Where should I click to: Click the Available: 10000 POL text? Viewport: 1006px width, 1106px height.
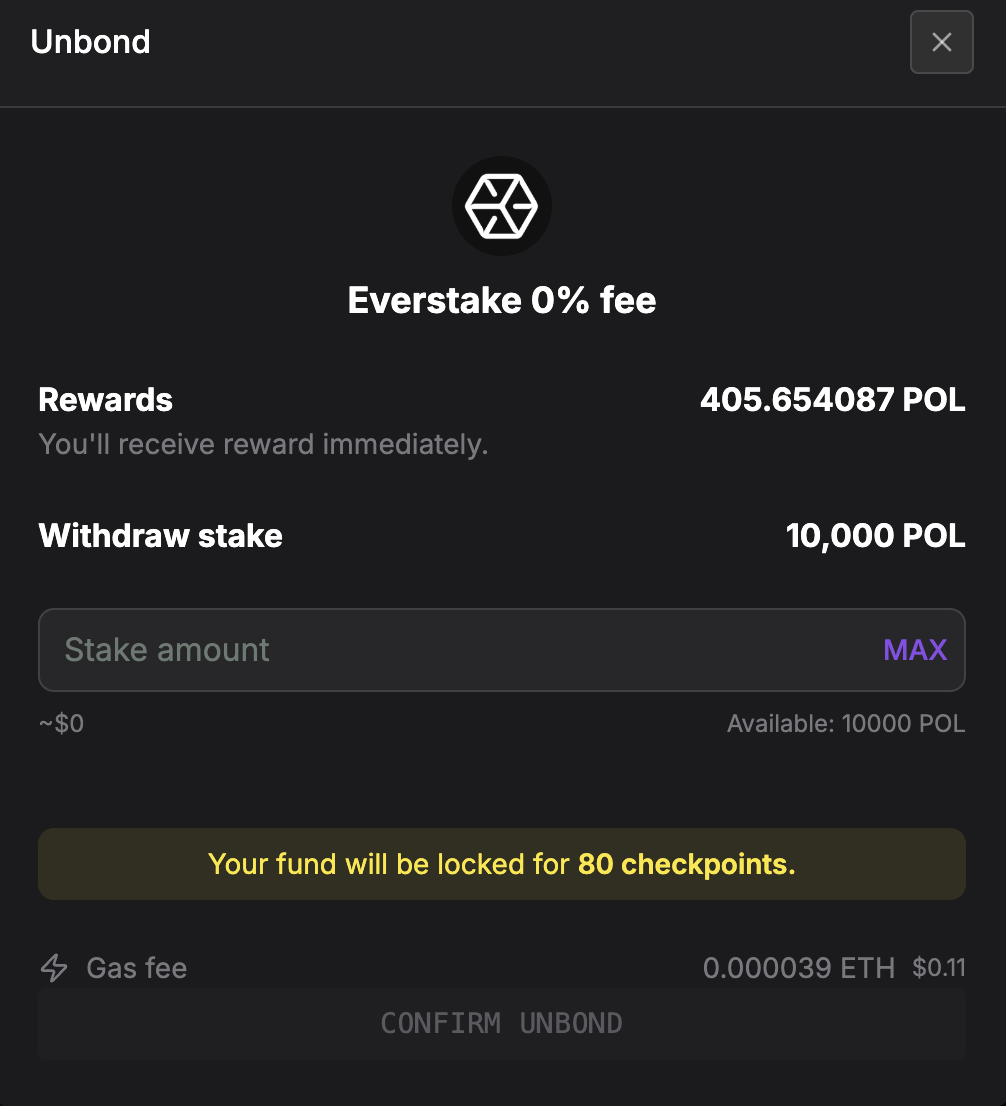click(846, 724)
